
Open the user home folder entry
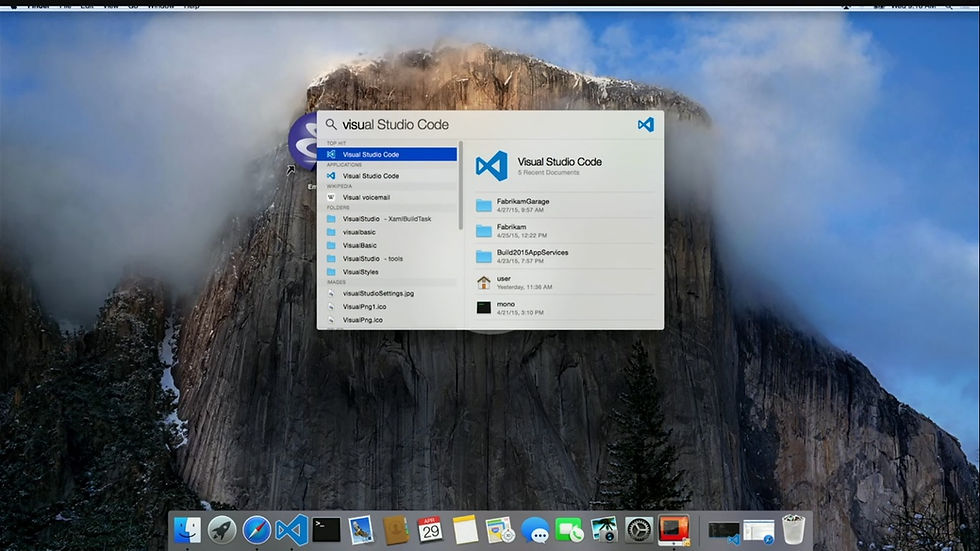click(566, 282)
